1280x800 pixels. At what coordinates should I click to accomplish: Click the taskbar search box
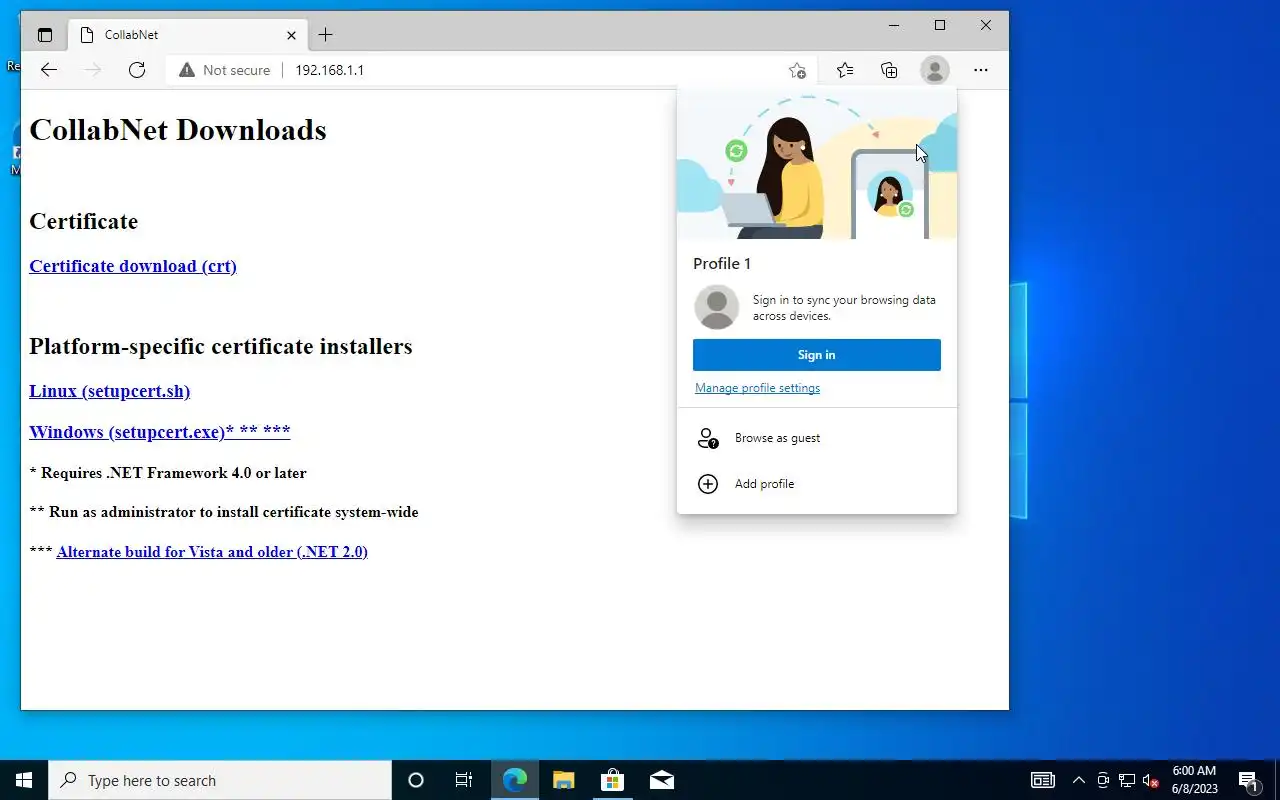220,780
